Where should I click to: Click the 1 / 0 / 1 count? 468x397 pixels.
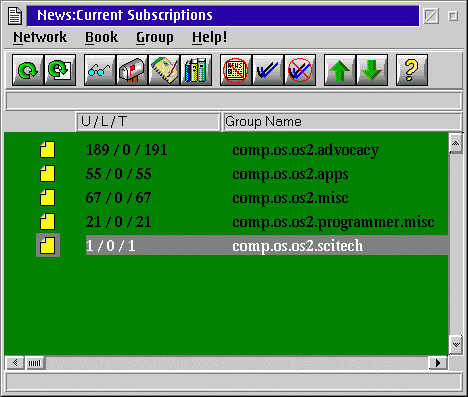tap(111, 246)
